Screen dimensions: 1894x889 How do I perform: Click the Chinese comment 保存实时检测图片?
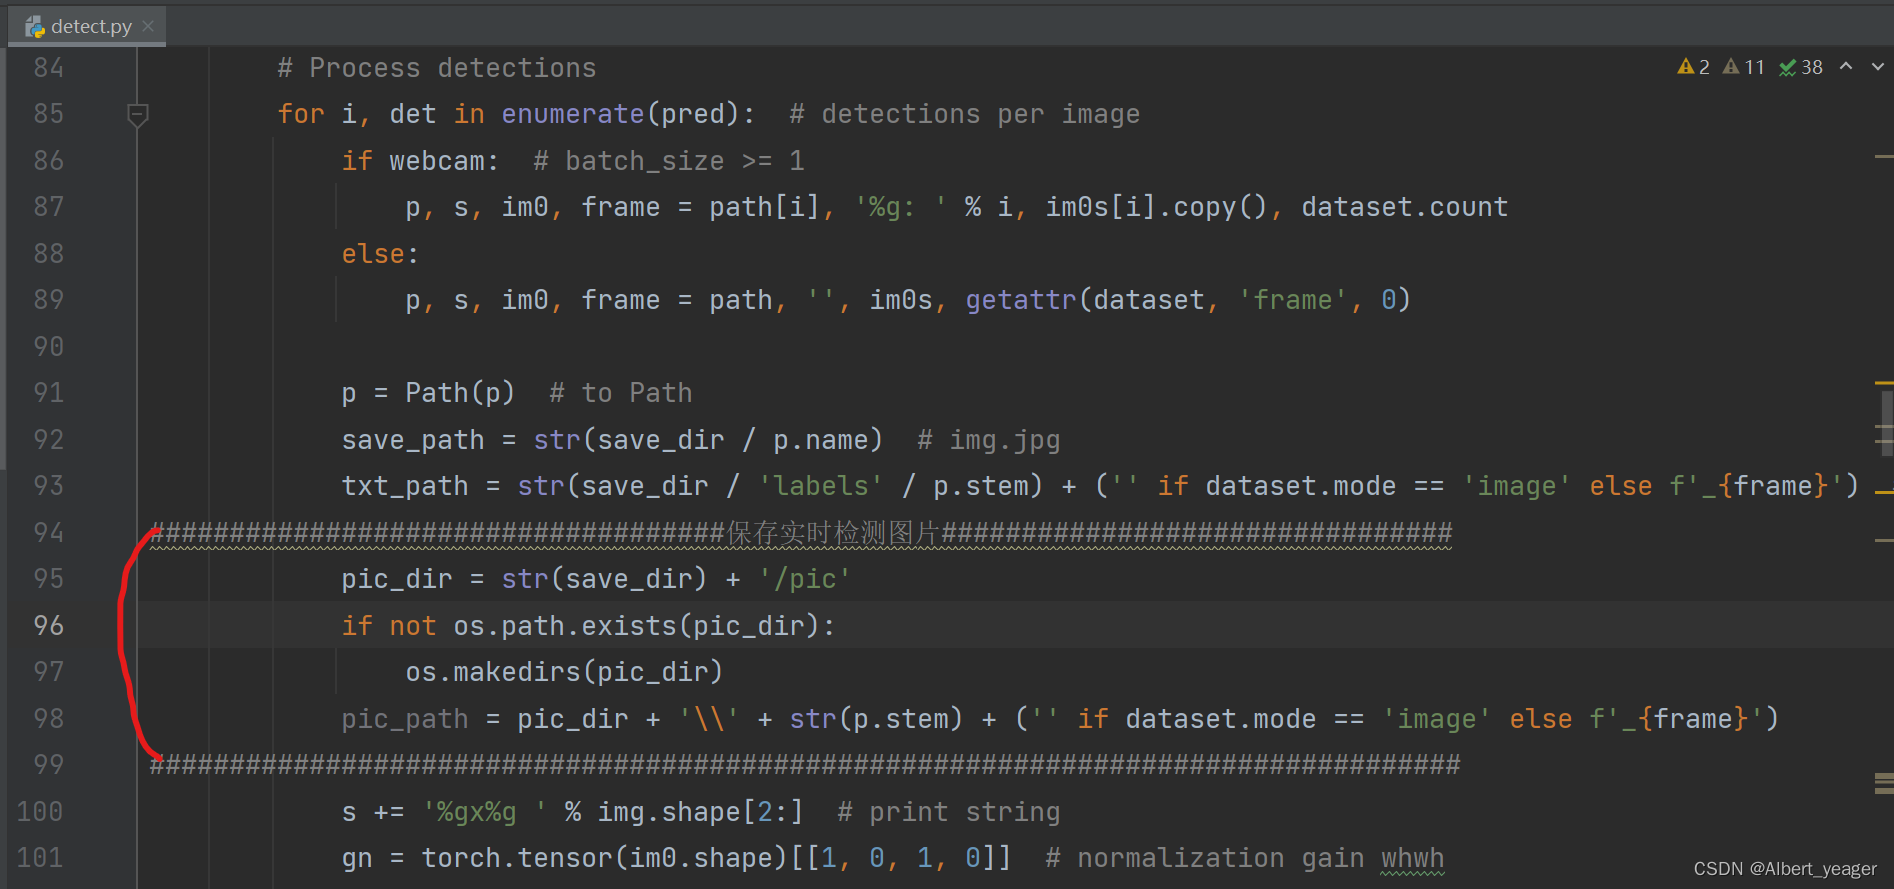(833, 533)
